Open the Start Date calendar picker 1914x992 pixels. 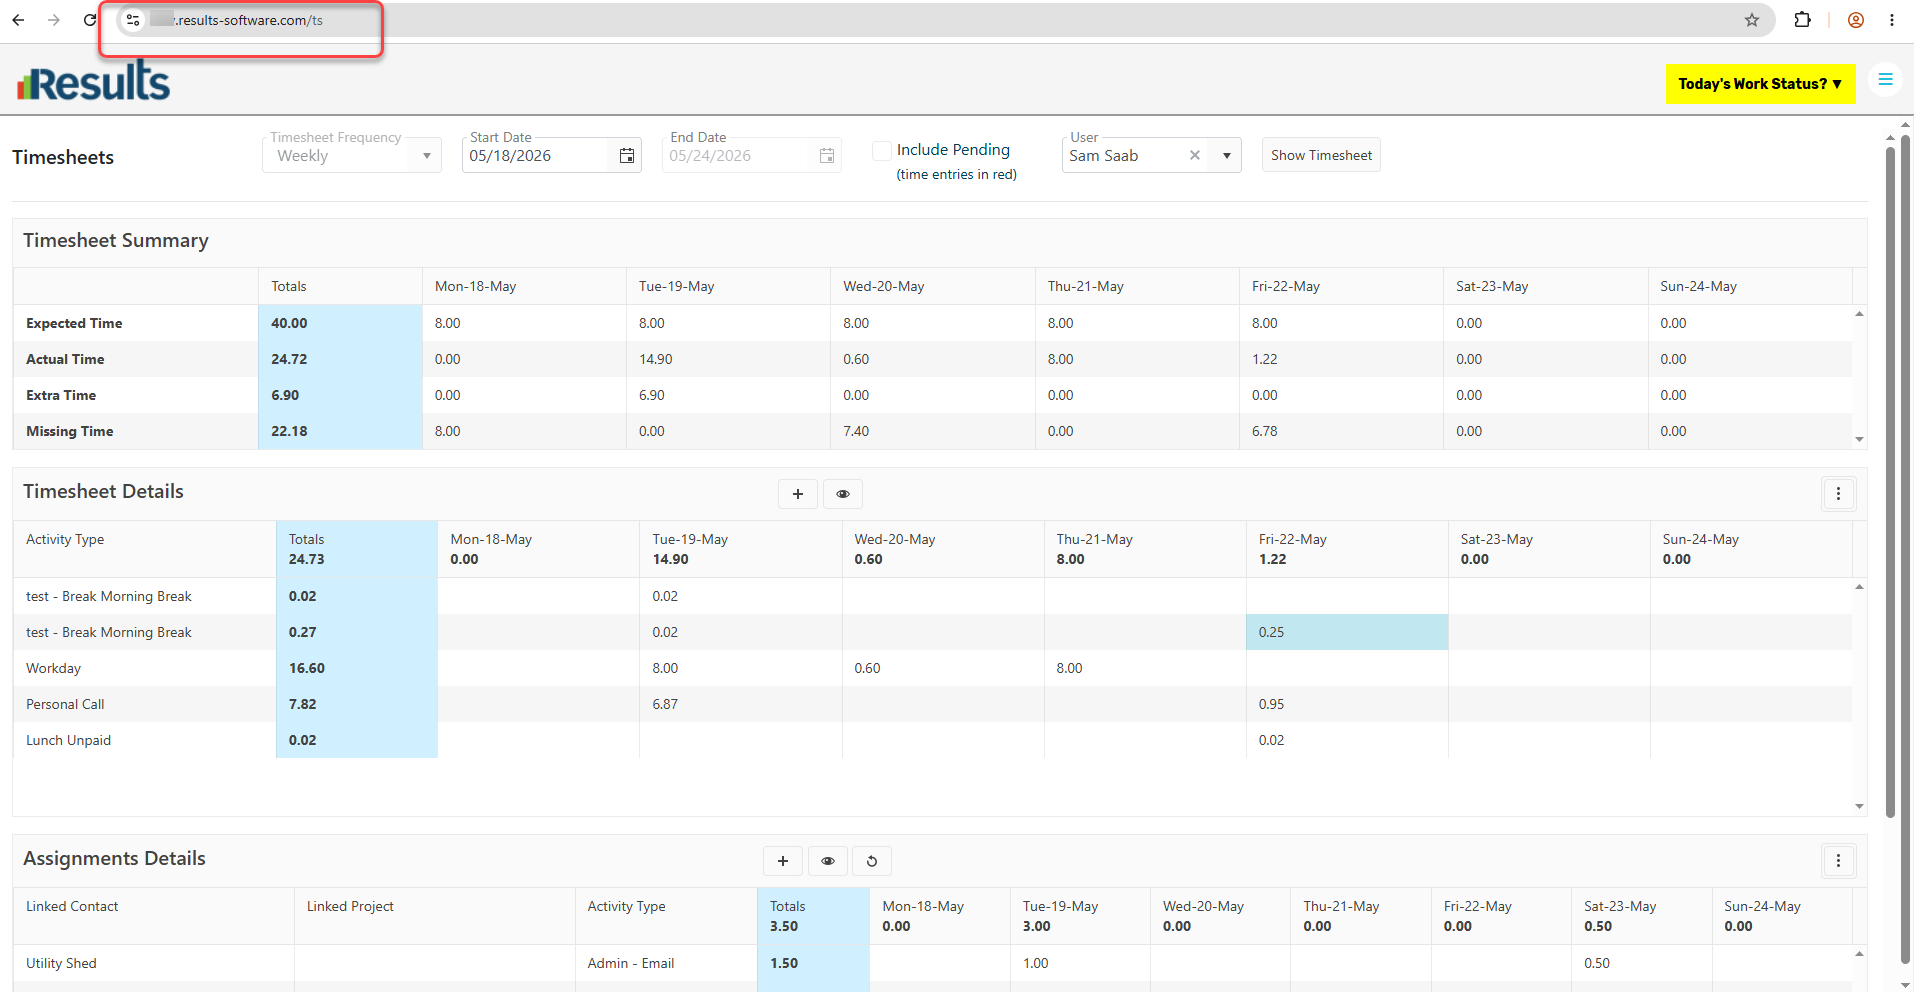coord(627,155)
